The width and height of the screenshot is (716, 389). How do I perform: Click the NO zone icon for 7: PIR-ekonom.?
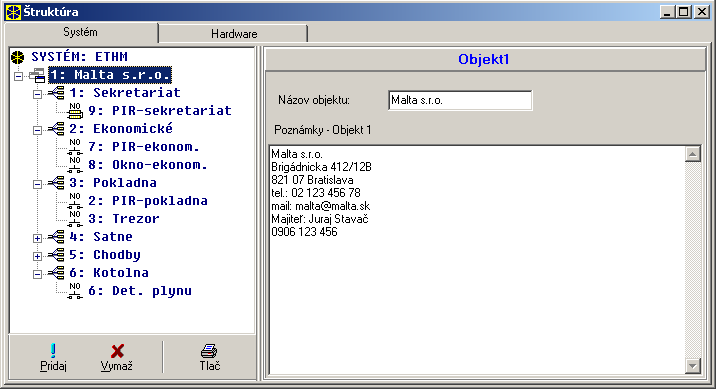tap(75, 147)
